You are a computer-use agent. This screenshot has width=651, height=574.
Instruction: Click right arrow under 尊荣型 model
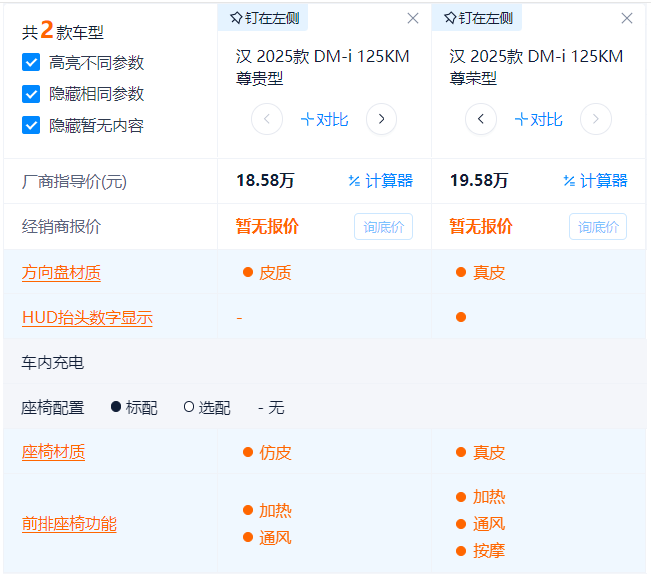596,120
